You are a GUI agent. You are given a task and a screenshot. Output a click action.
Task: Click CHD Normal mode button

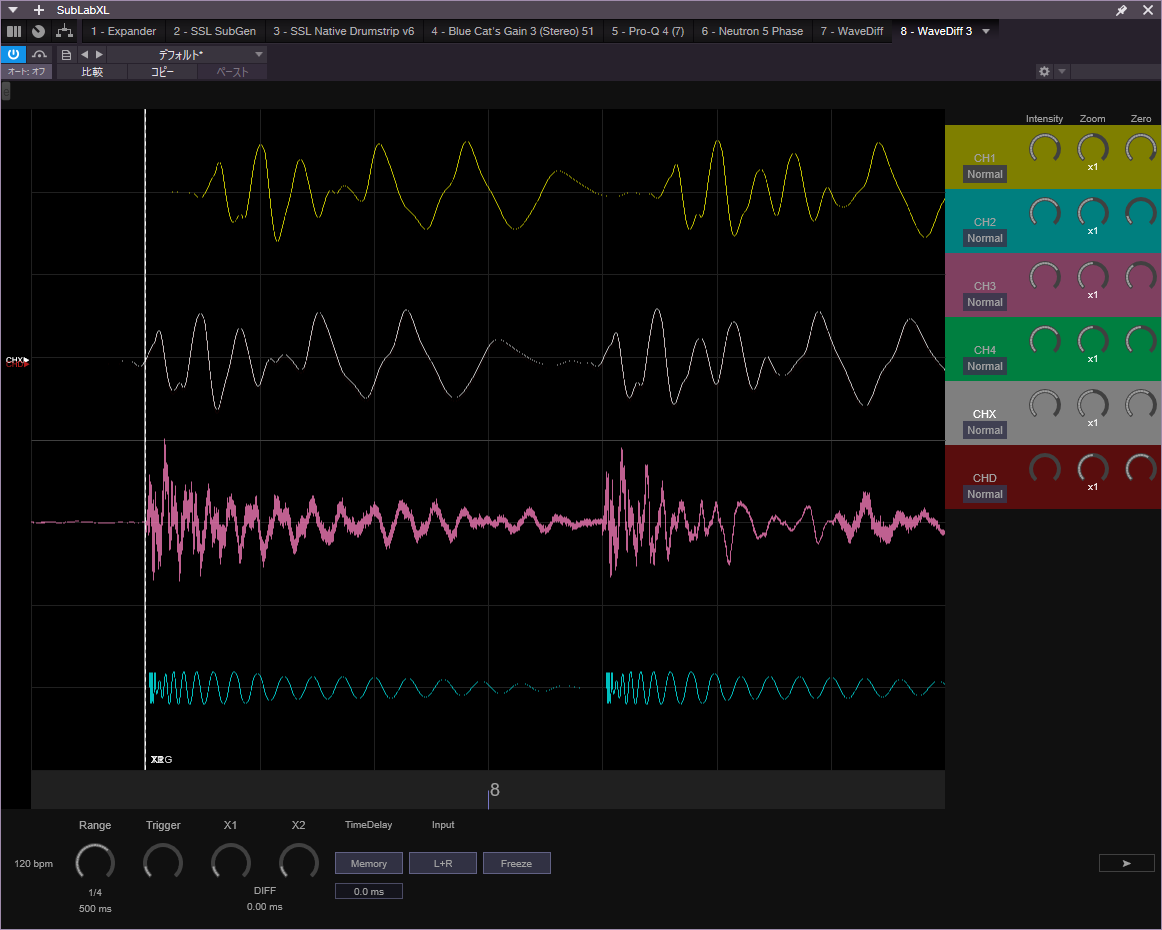(x=985, y=494)
